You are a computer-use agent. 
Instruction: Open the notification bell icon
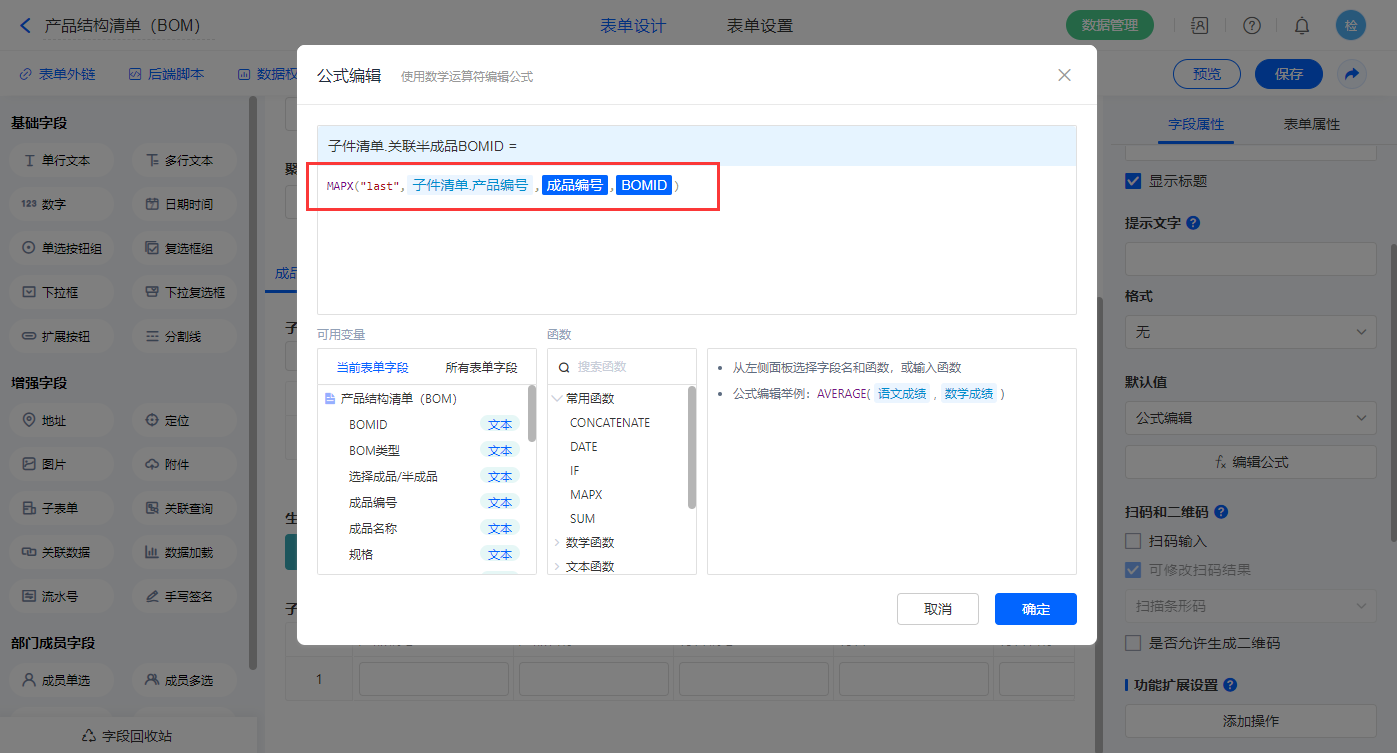tap(1302, 25)
